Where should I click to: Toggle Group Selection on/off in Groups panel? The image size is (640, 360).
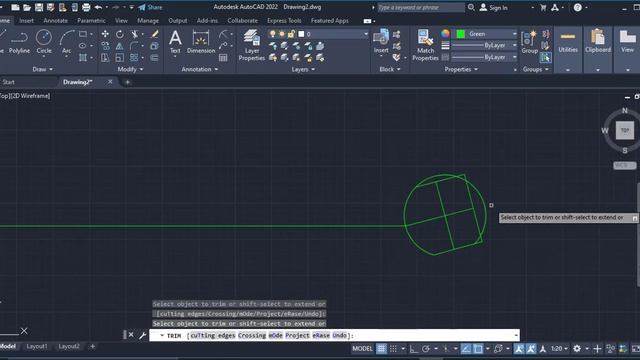tap(545, 58)
